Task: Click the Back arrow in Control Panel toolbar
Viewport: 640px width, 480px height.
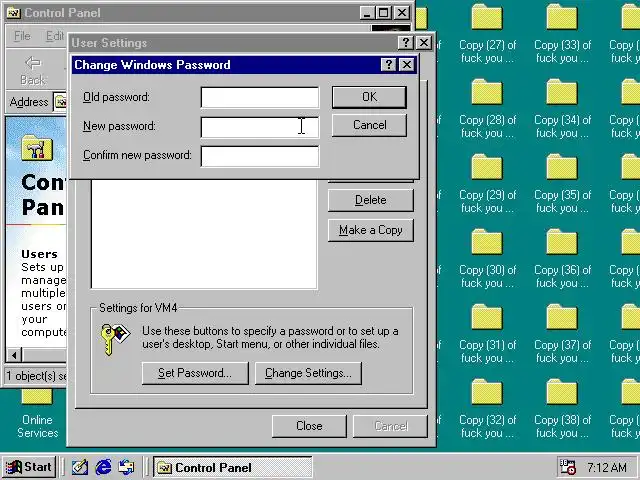Action: (x=33, y=70)
